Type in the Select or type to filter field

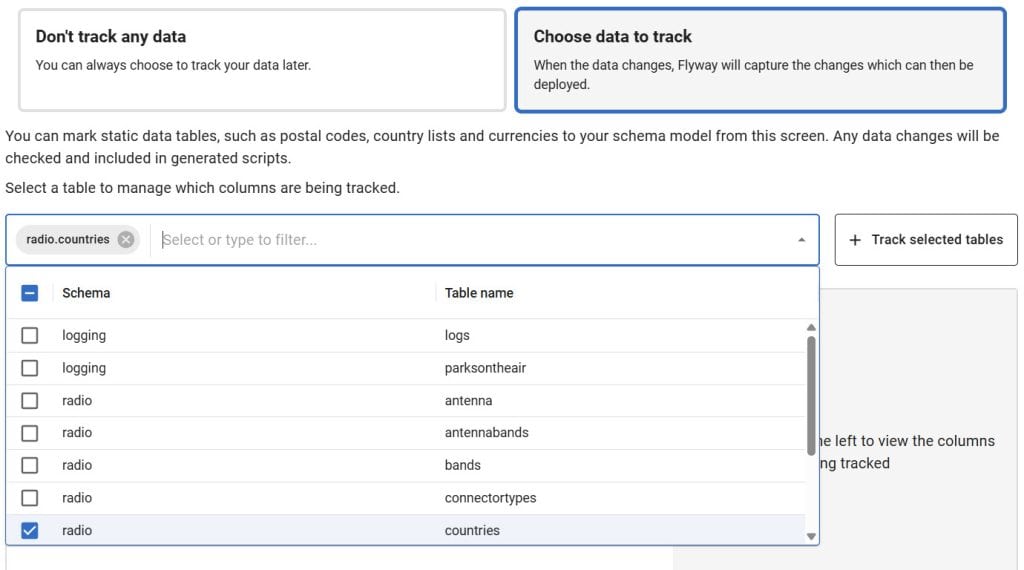coord(470,240)
